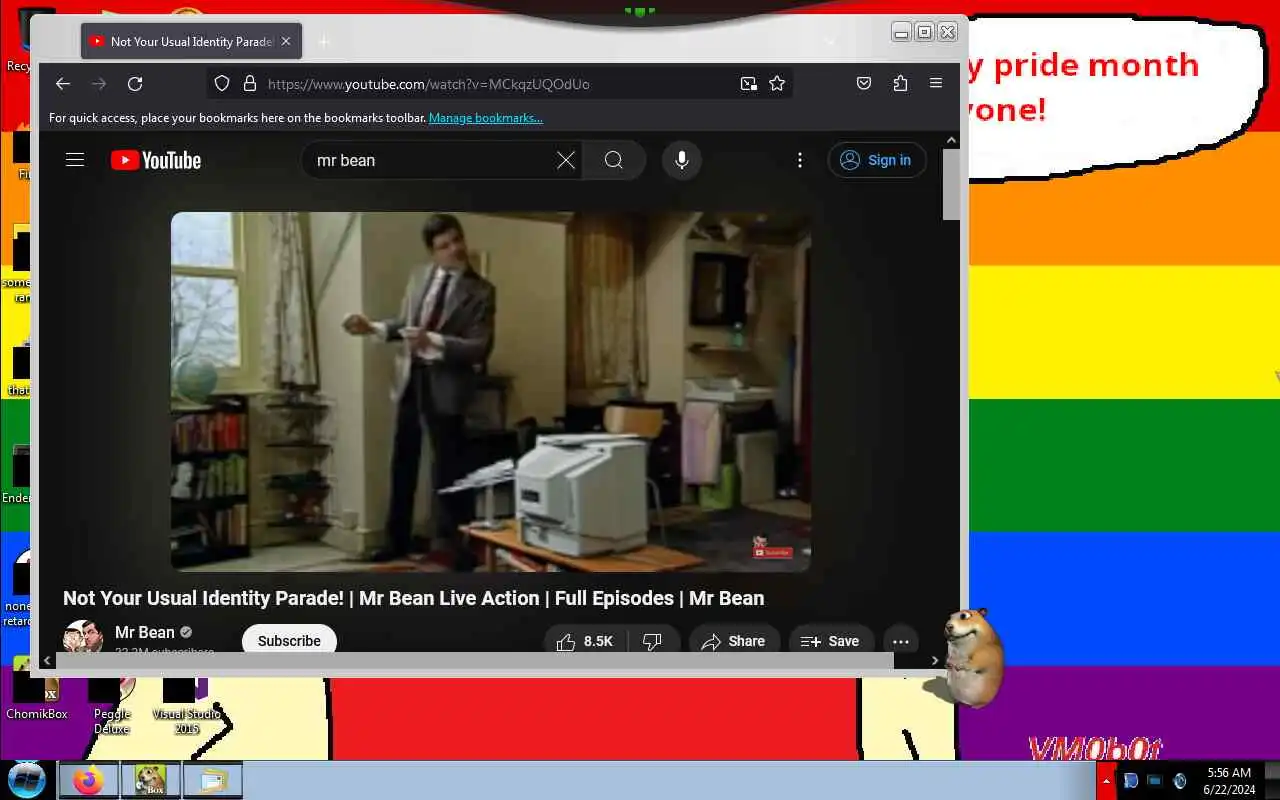Screen dimensions: 1280x800
Task: Close the Not Your Usual Identity Parade tab
Action: [286, 41]
